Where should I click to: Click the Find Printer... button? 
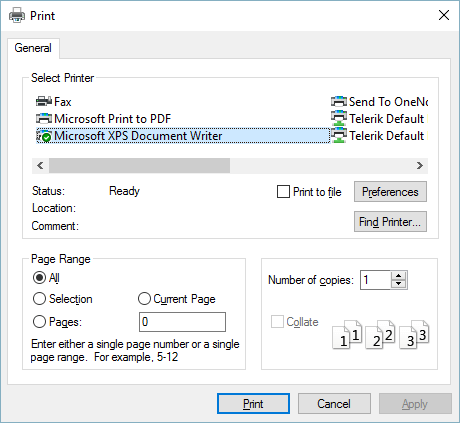(x=390, y=221)
